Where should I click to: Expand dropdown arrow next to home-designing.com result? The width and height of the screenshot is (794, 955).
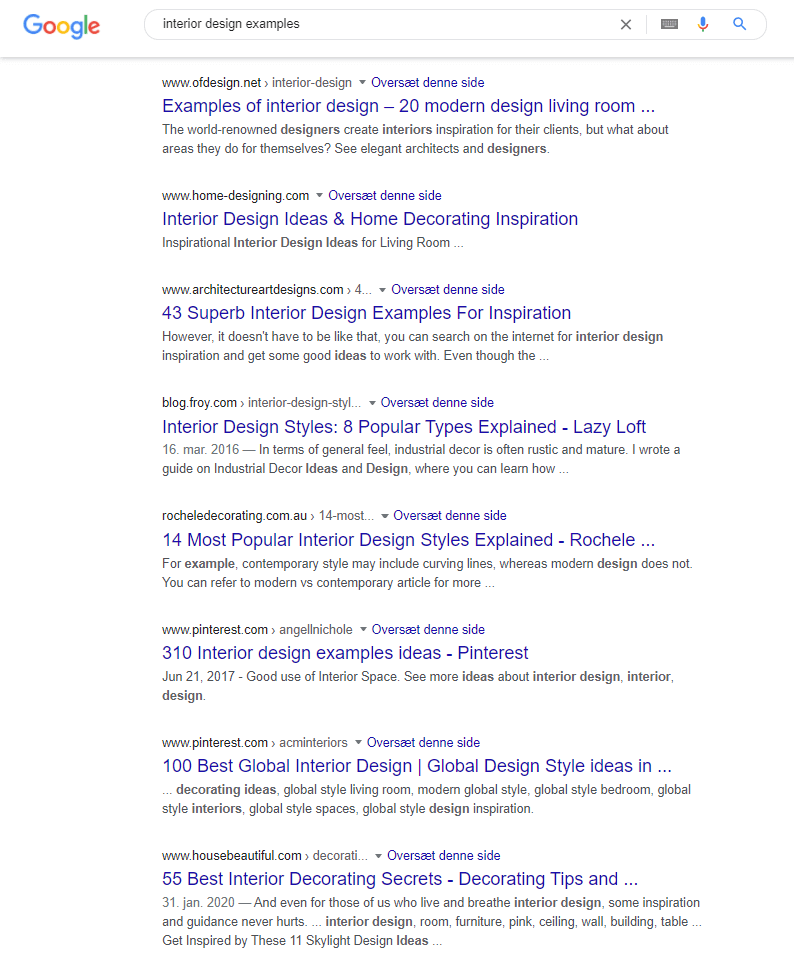click(319, 196)
